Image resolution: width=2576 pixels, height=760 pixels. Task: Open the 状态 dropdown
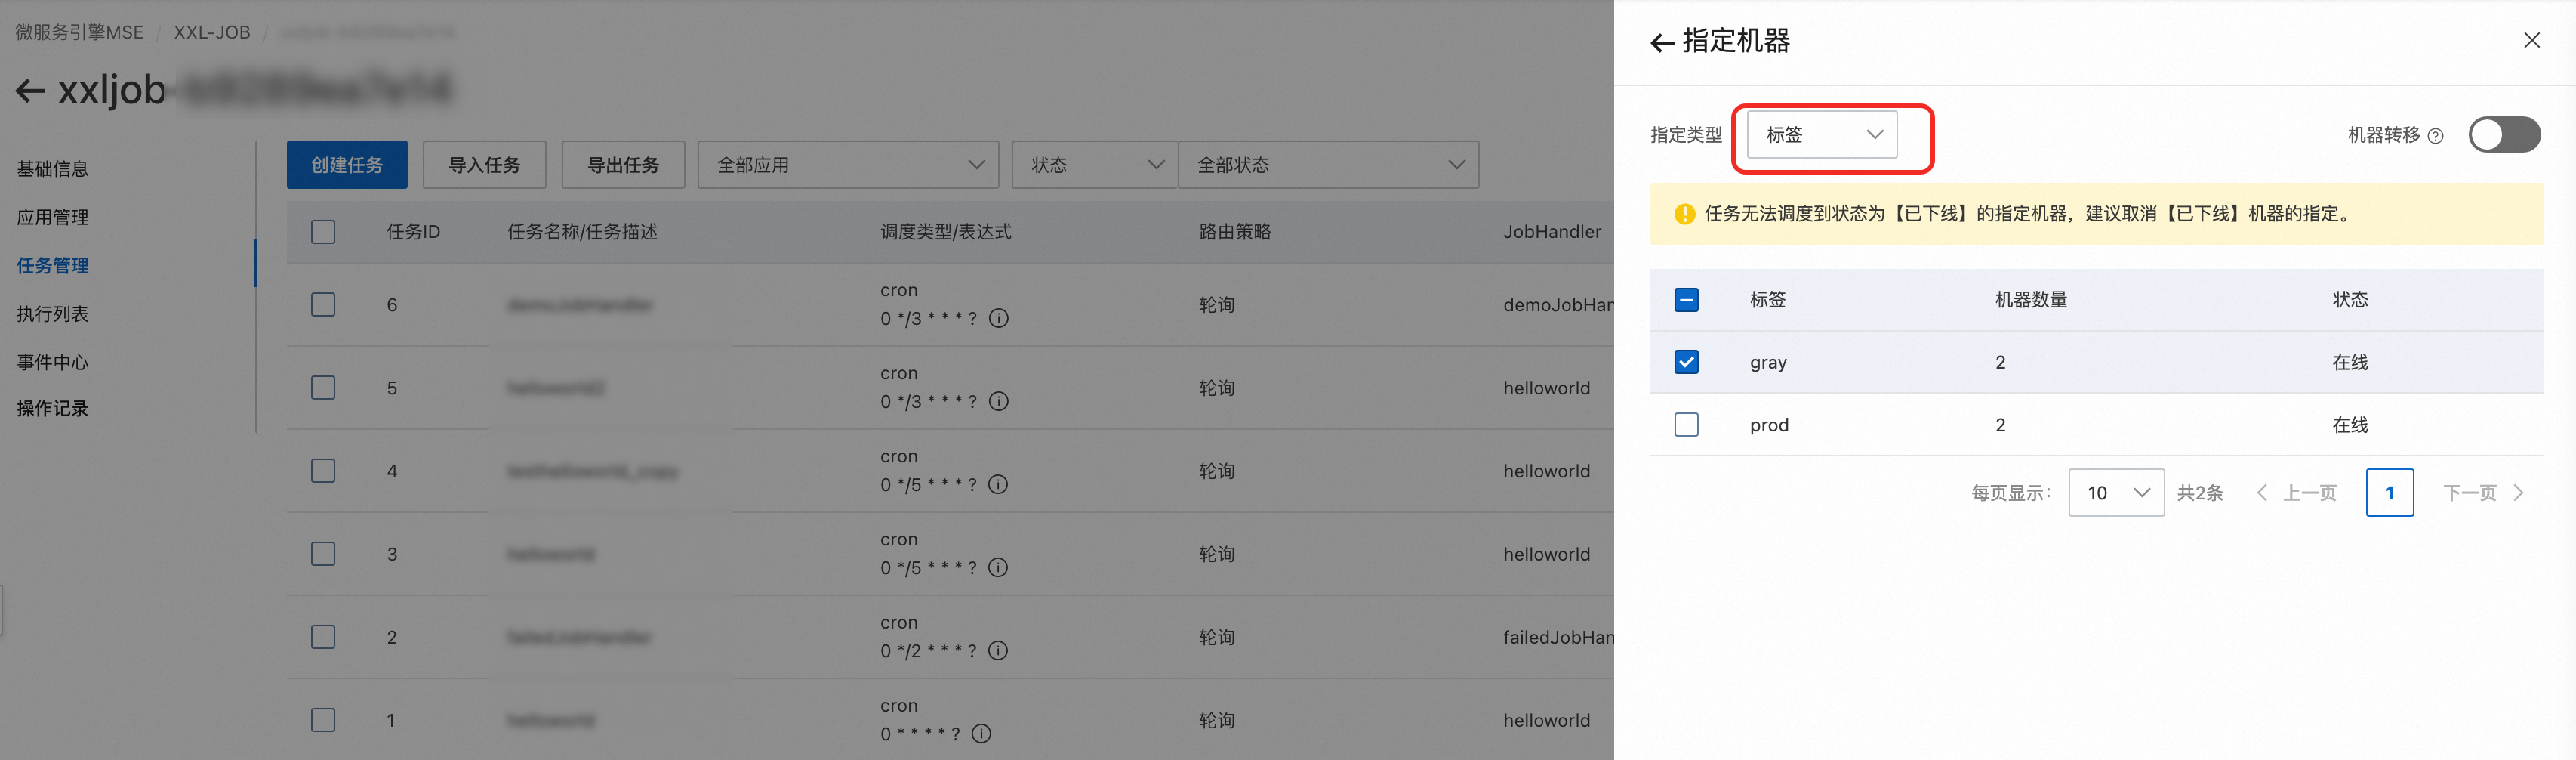point(1095,165)
